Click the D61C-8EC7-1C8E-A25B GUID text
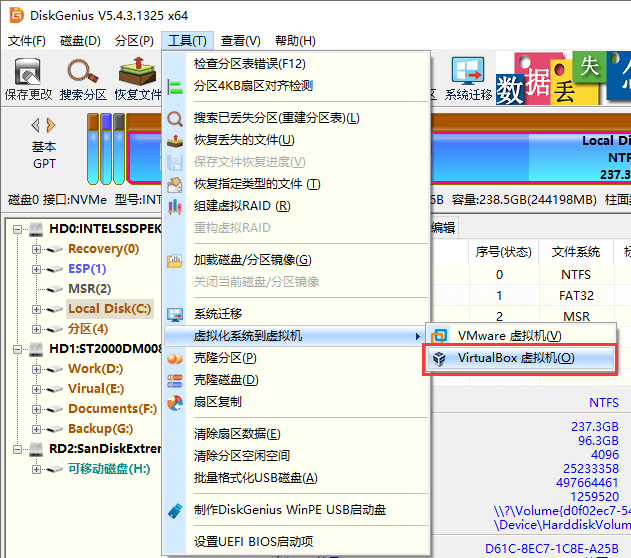This screenshot has height=558, width=631. pos(551,549)
